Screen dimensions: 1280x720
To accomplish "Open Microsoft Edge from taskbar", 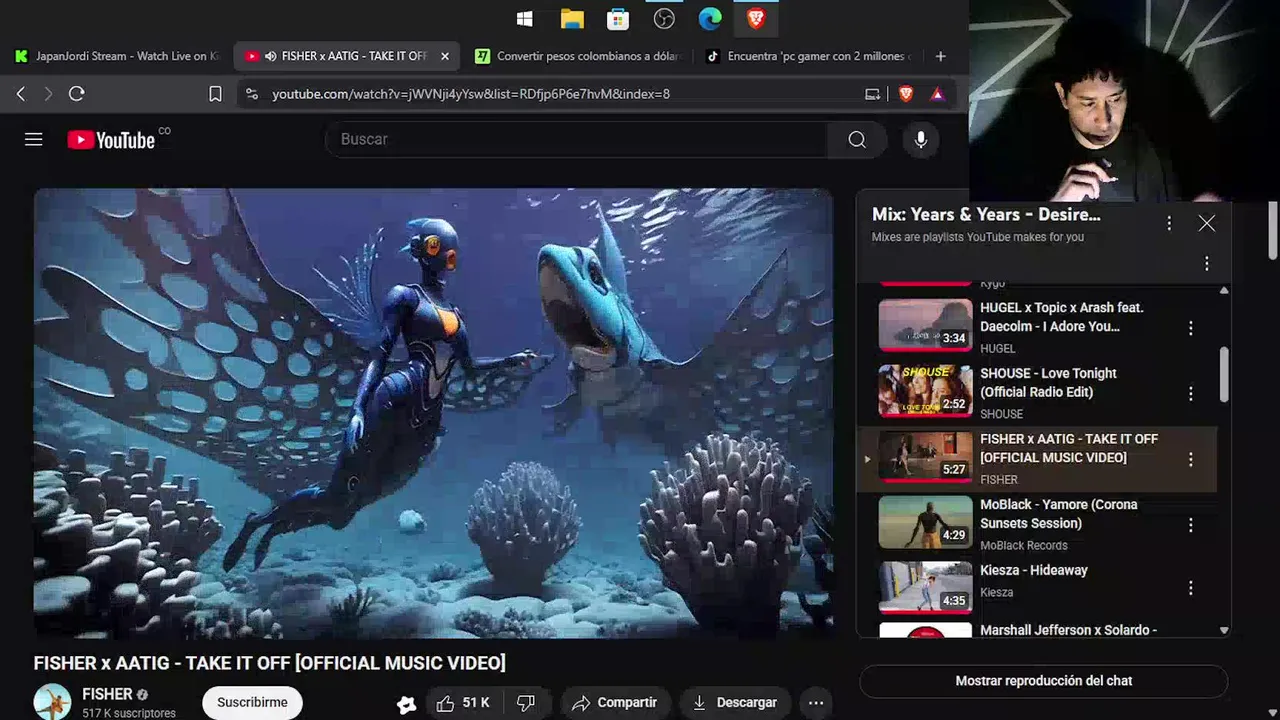I will point(710,19).
